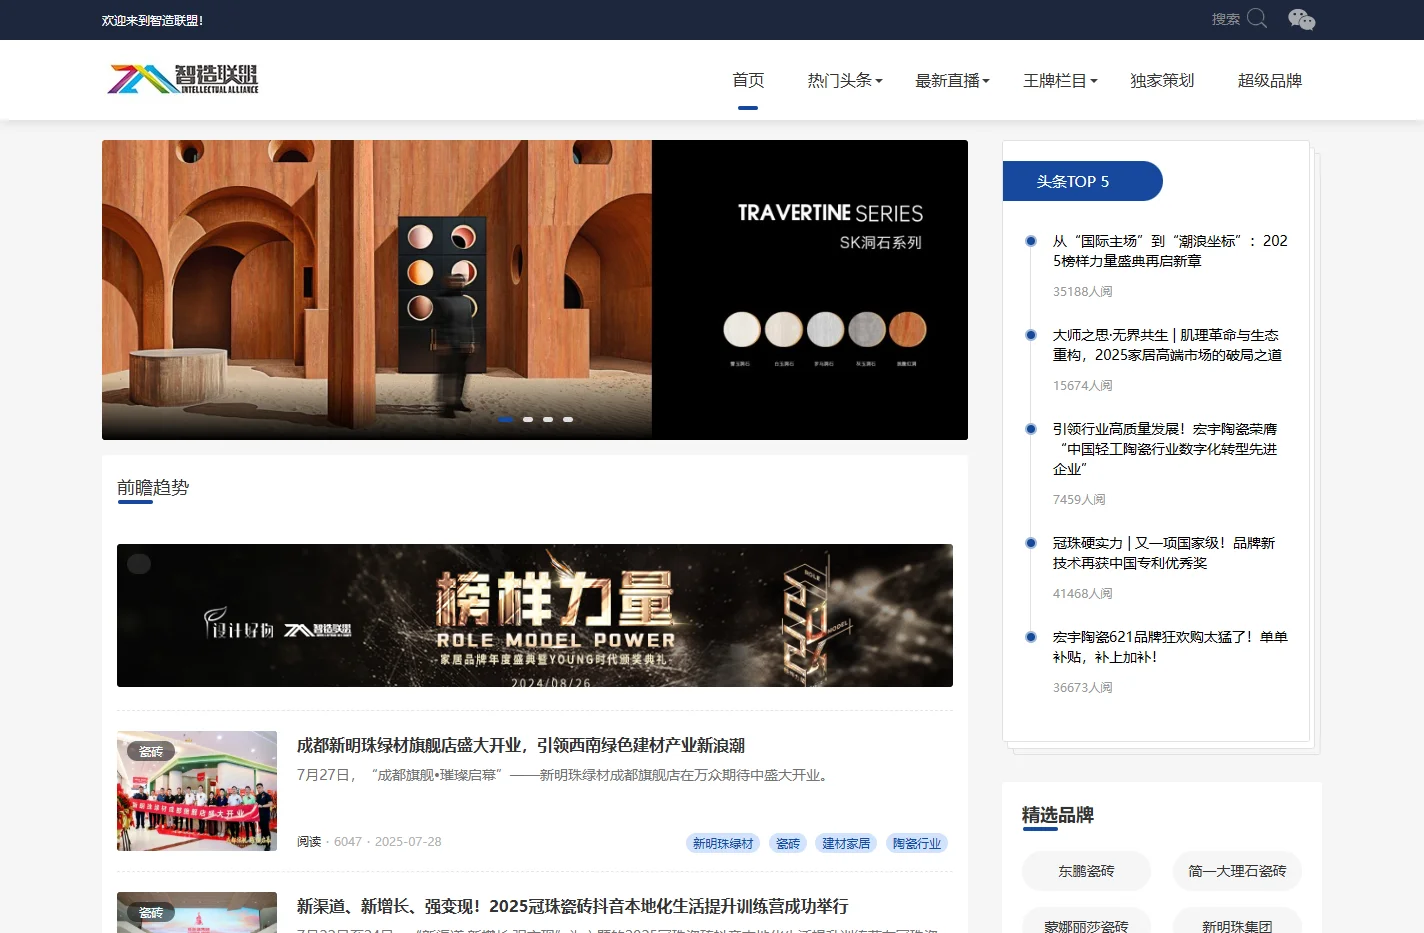Viewport: 1424px width, 933px height.
Task: Open the 独家策划 menu item
Action: click(x=1162, y=80)
